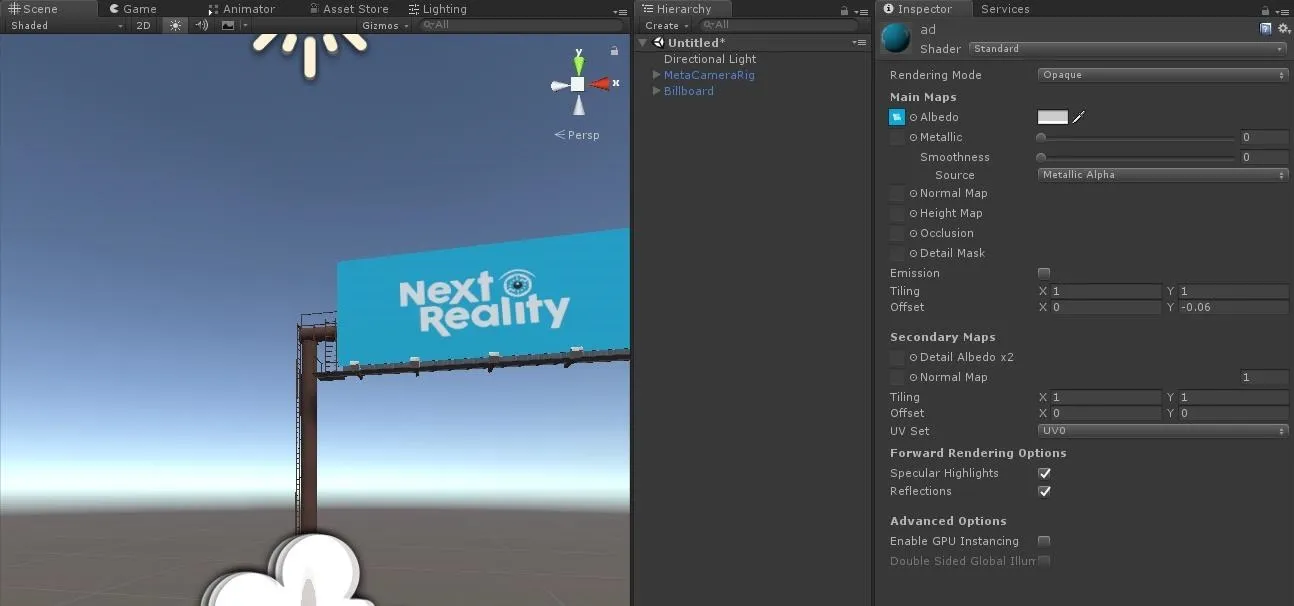Click the Occlusion texture picker circle
Image resolution: width=1294 pixels, height=606 pixels.
pyautogui.click(x=913, y=233)
